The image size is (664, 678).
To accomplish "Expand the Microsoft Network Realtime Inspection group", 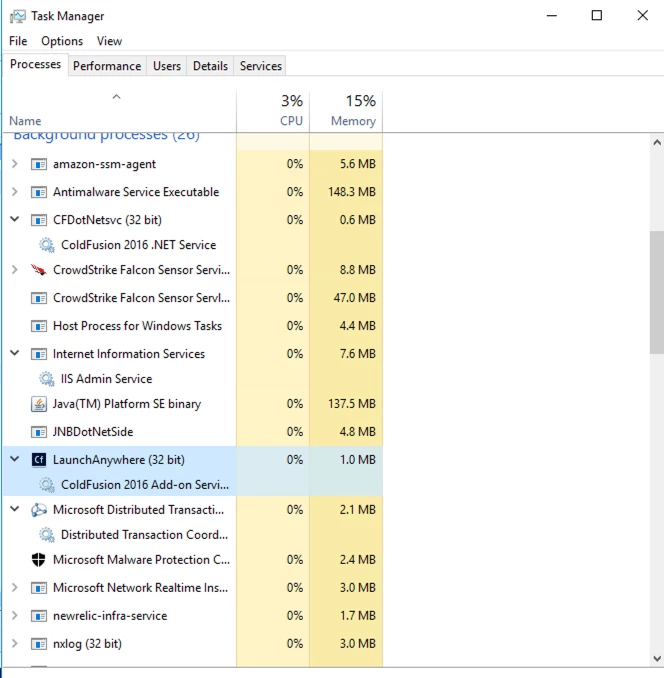I will [x=15, y=588].
